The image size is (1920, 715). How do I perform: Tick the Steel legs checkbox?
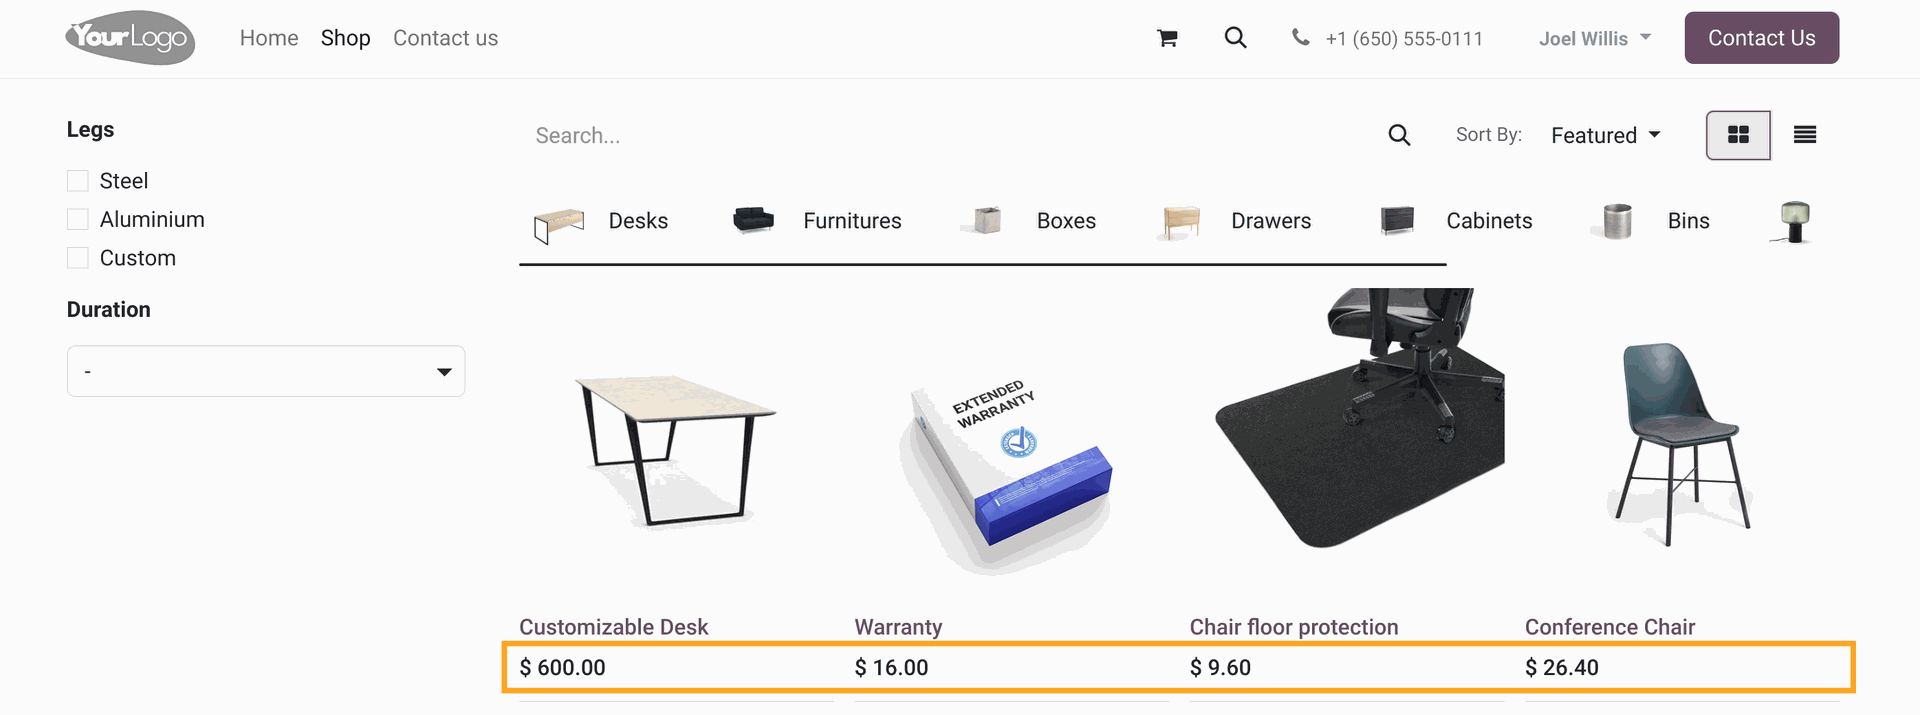coord(78,181)
